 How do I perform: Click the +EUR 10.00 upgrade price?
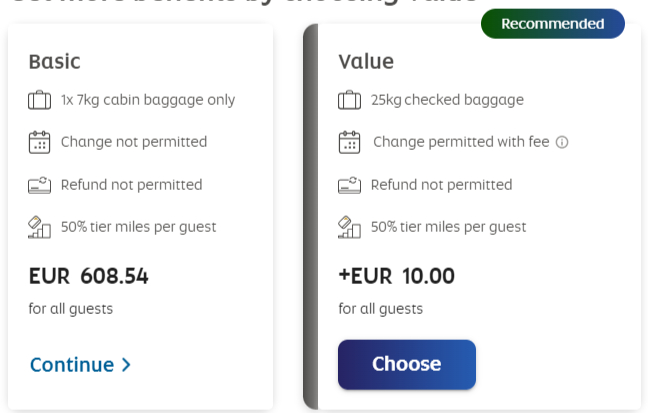396,276
